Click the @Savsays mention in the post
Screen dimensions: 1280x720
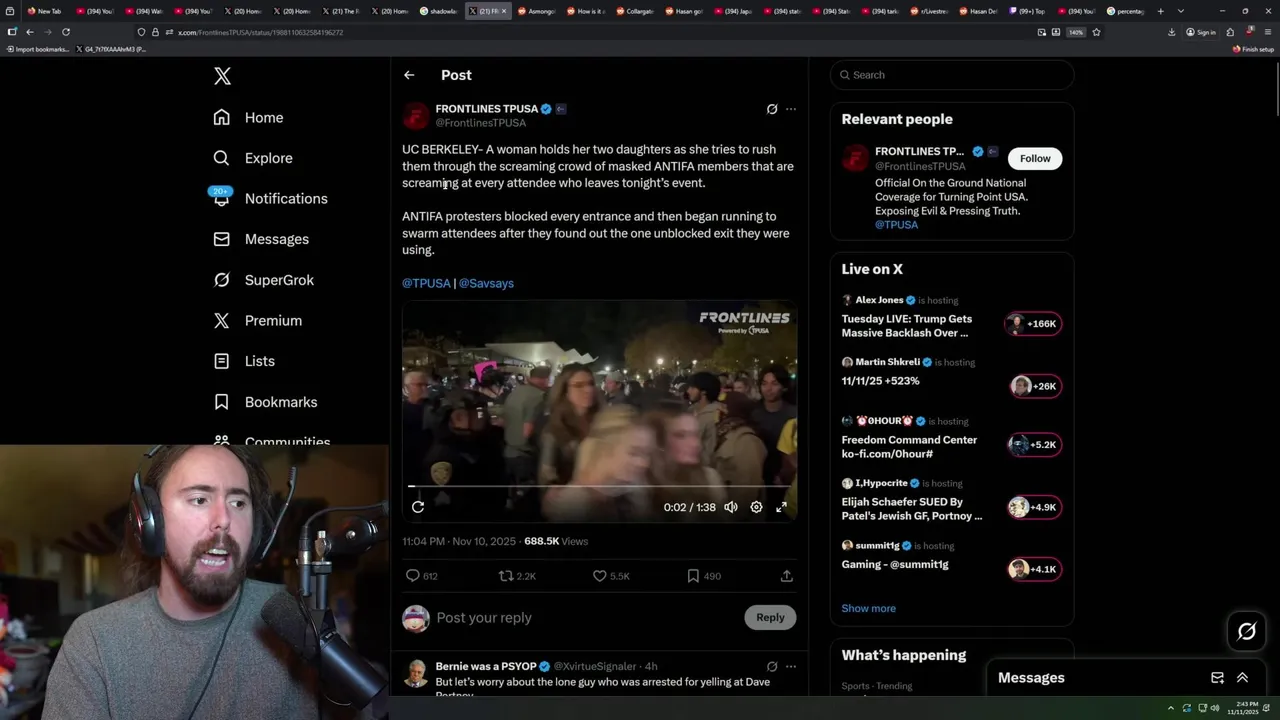(486, 283)
